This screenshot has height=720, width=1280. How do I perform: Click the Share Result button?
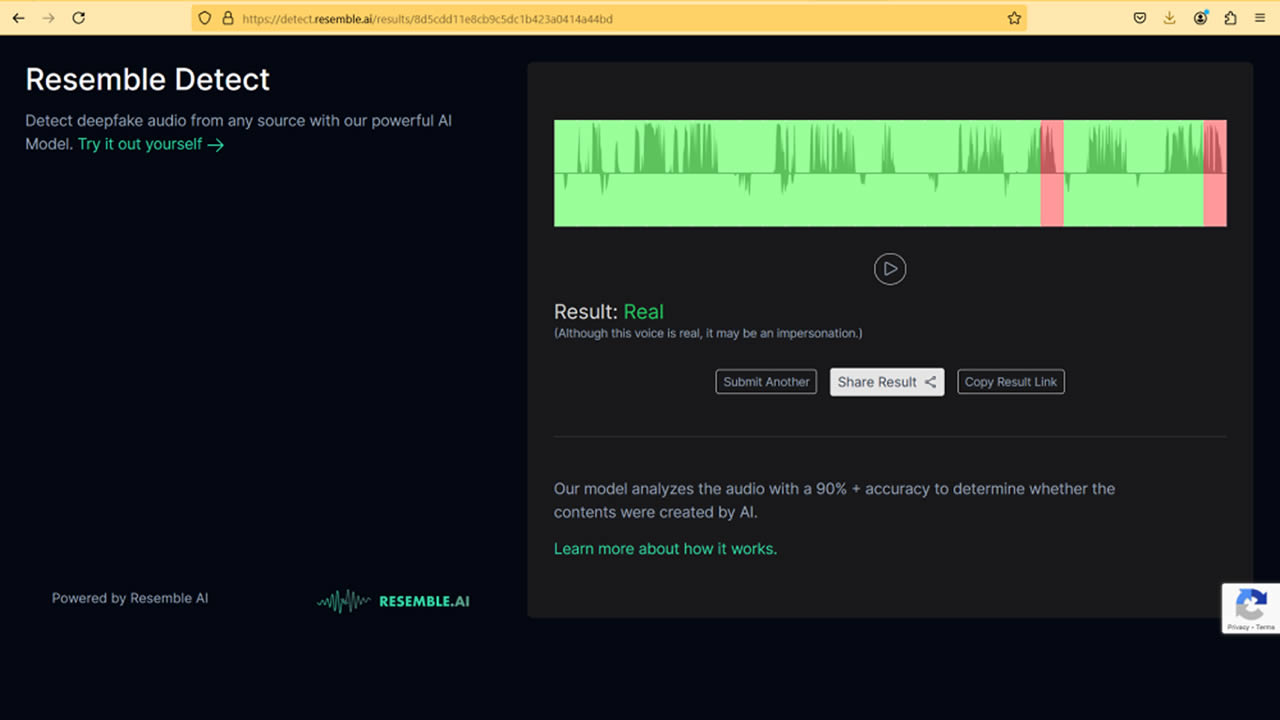(x=886, y=382)
